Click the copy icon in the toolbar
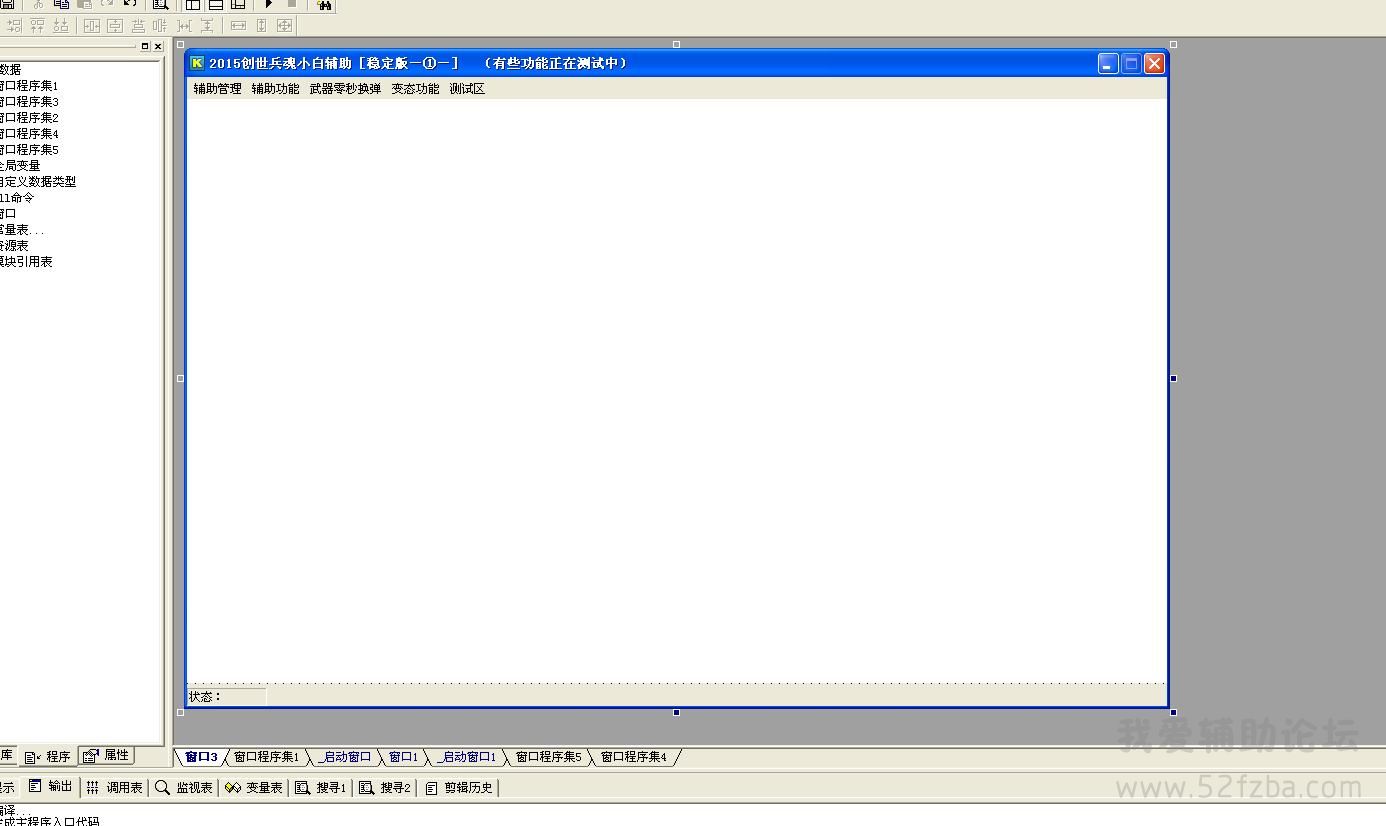 coord(61,4)
